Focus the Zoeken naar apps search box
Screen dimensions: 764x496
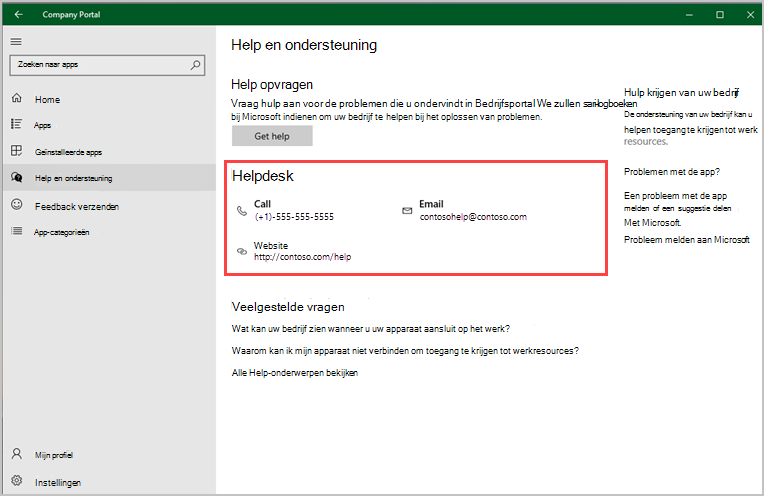(107, 65)
